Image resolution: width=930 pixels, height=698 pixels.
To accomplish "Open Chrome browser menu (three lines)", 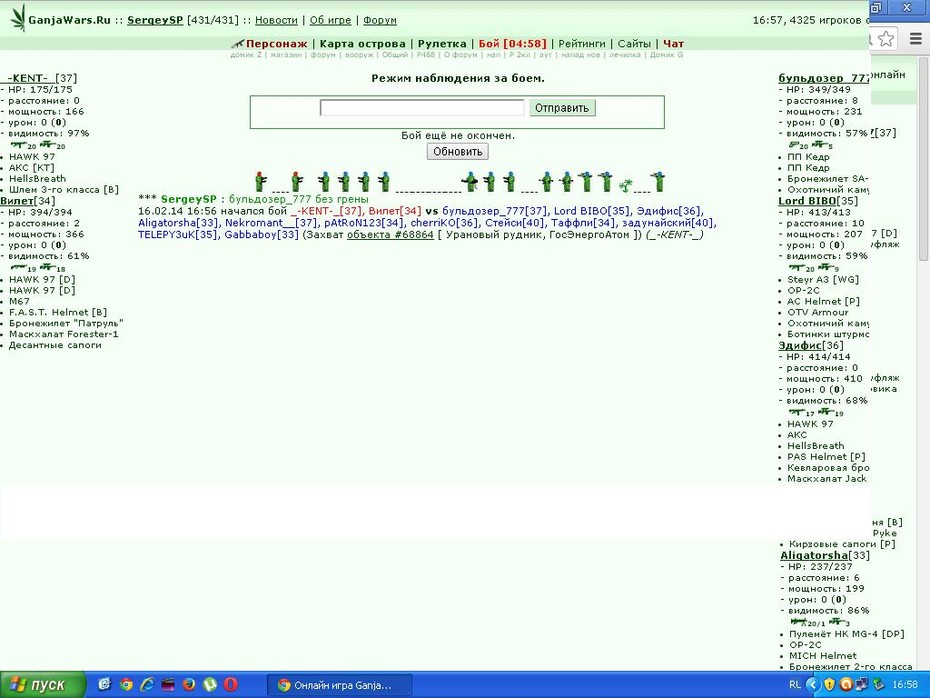I will (x=916, y=39).
